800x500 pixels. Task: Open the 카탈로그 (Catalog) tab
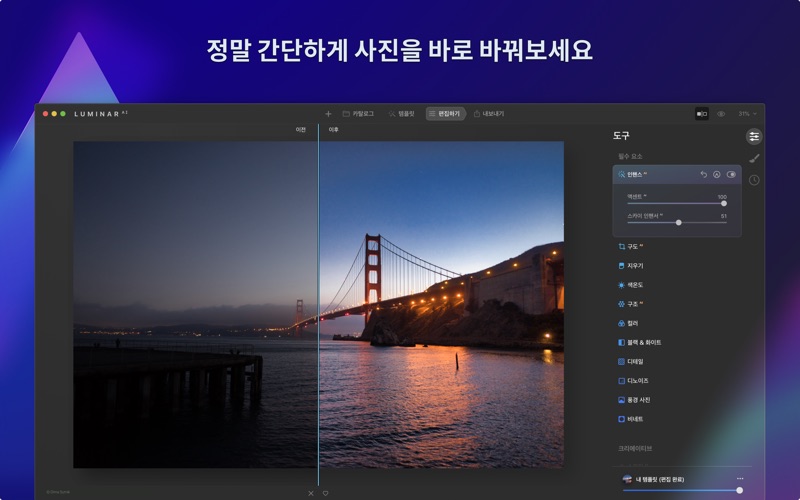(358, 114)
